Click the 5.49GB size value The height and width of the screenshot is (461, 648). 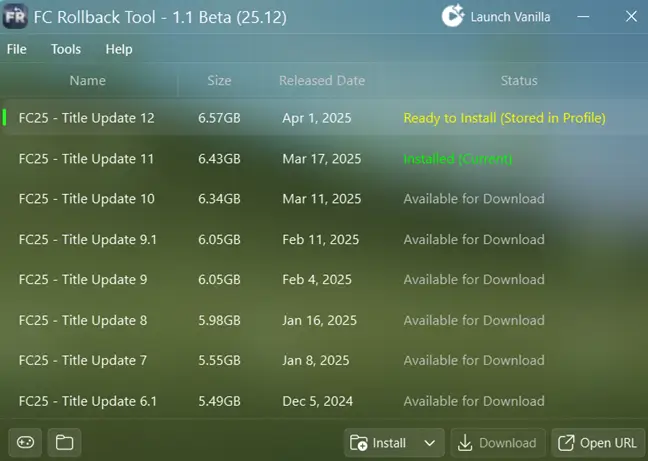pyautogui.click(x=219, y=401)
